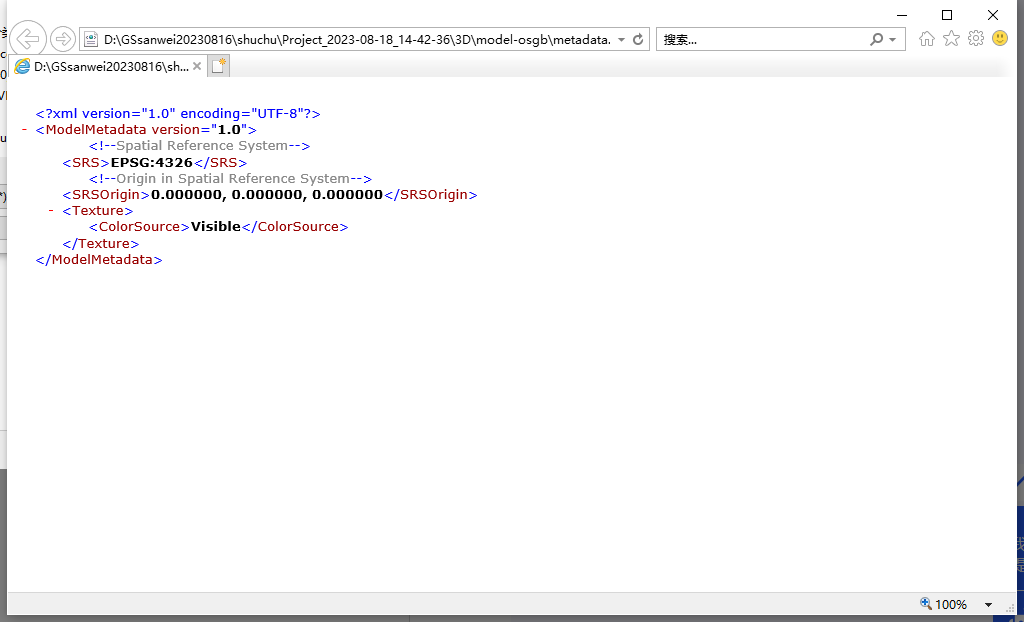Click the Visible ColorSource value
The height and width of the screenshot is (622, 1024).
pos(216,226)
